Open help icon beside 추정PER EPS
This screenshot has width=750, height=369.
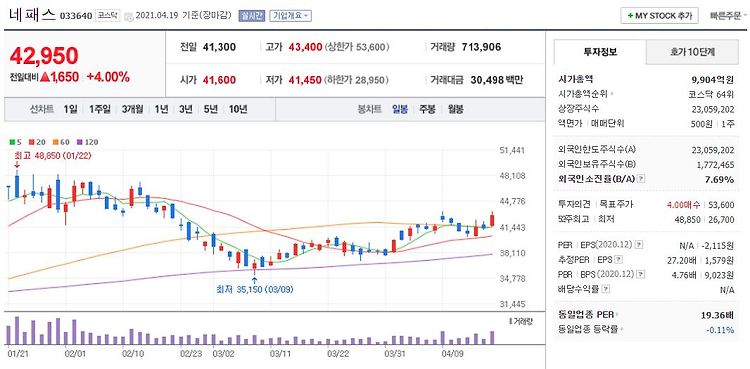click(618, 260)
